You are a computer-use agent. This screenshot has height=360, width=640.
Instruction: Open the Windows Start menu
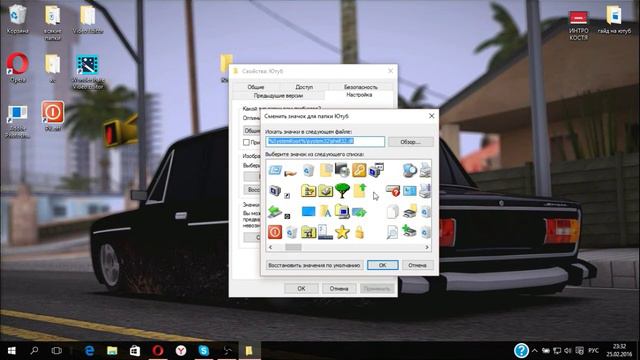click(11, 351)
